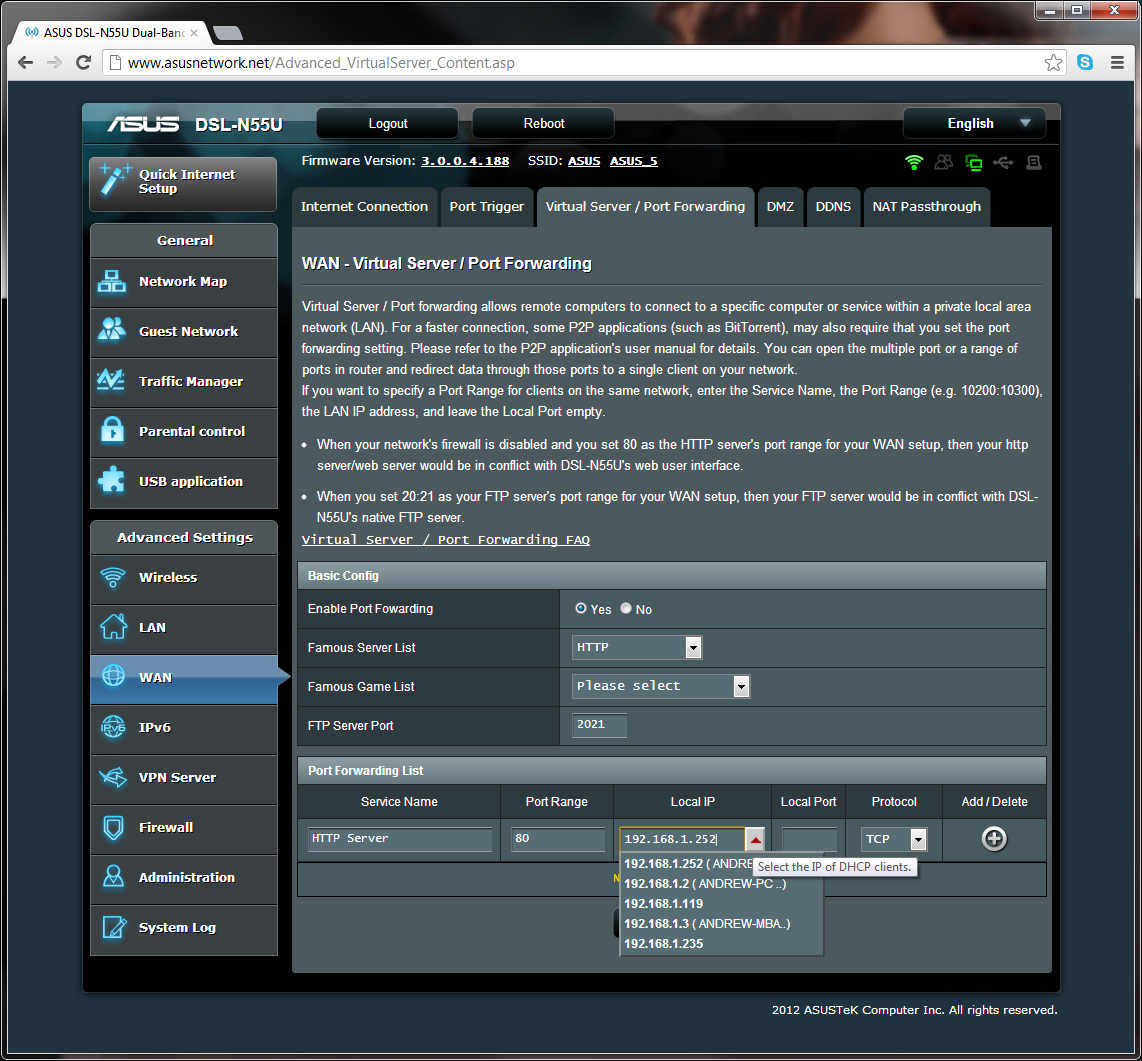
Task: Switch to the DMZ tab
Action: point(780,207)
